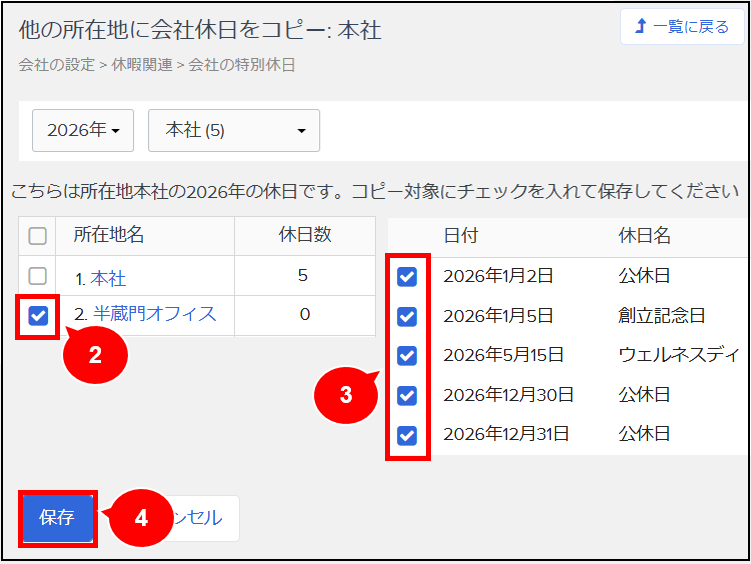Screen dimensions: 751x564
Task: Click the 休日数 column header
Action: [x=304, y=235]
